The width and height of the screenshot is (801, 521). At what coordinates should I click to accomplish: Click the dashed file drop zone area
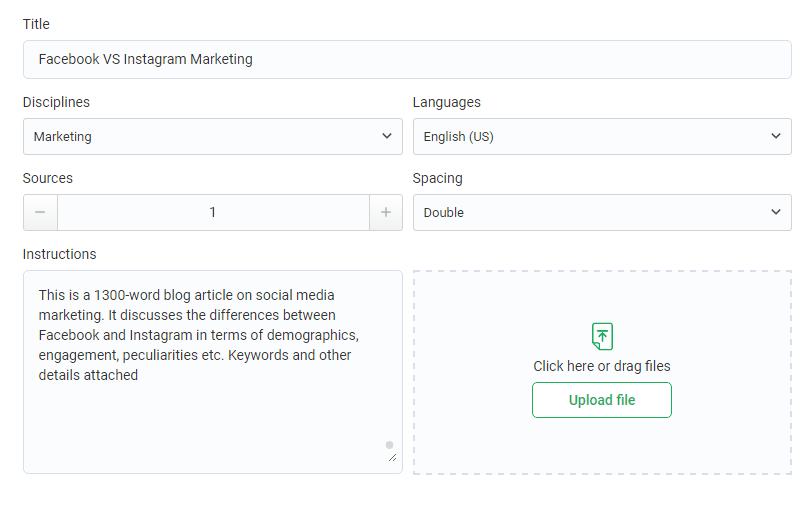[x=602, y=372]
